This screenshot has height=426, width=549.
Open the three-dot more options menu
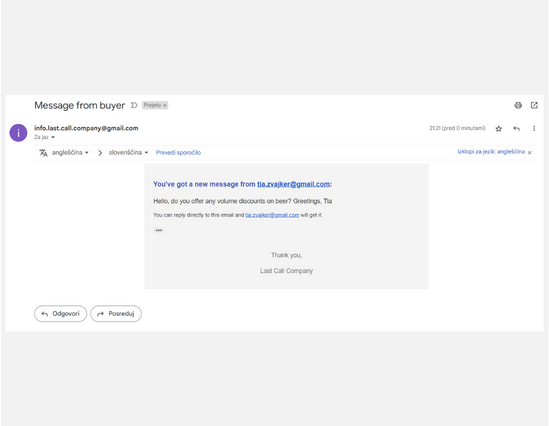tap(534, 129)
